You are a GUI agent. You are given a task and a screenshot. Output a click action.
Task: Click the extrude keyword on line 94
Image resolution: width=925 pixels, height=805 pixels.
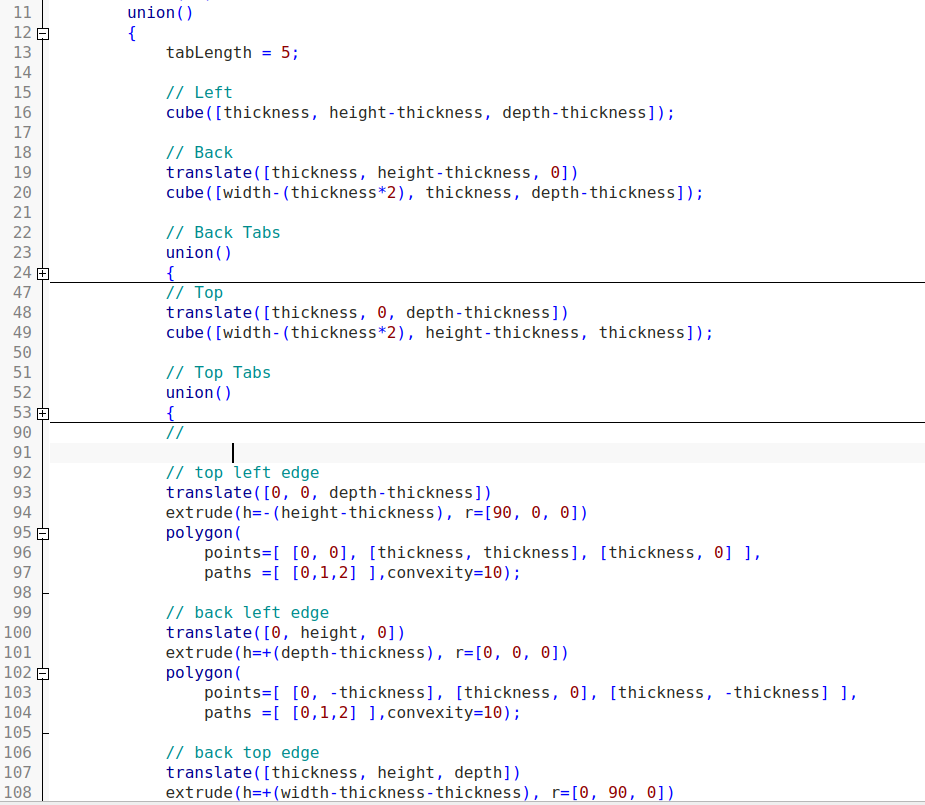coord(199,513)
